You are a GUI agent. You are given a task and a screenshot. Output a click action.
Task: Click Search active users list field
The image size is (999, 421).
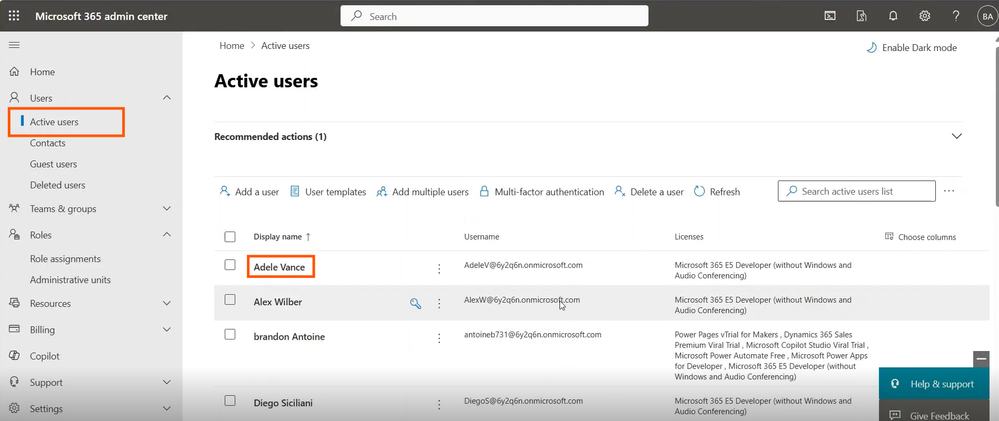(857, 191)
